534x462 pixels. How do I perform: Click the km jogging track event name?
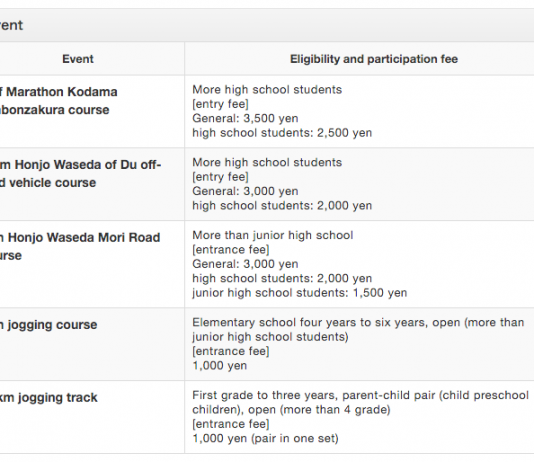(49, 398)
